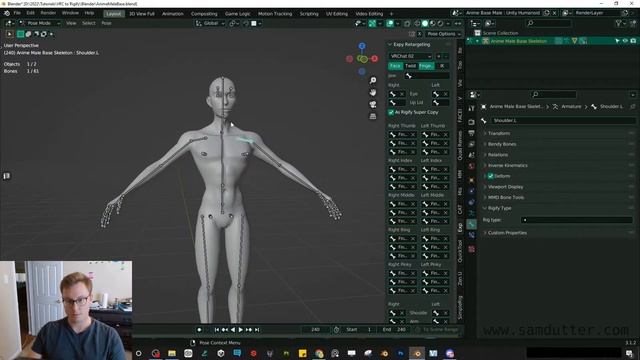This screenshot has width=640, height=360.
Task: Toggle the Deform checkbox
Action: coord(491,176)
